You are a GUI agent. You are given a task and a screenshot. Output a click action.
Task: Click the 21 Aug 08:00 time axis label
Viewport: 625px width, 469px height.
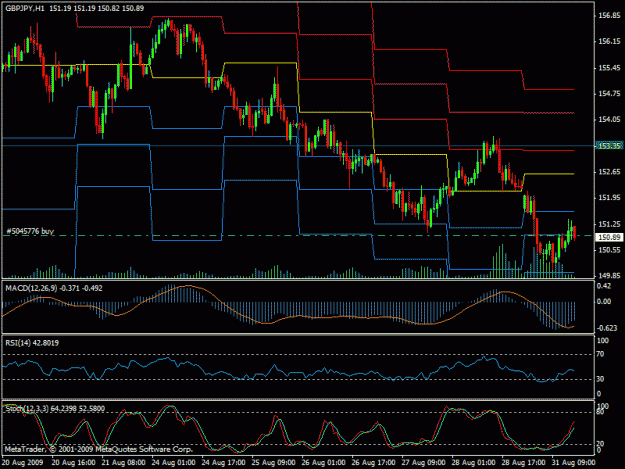coord(123,463)
